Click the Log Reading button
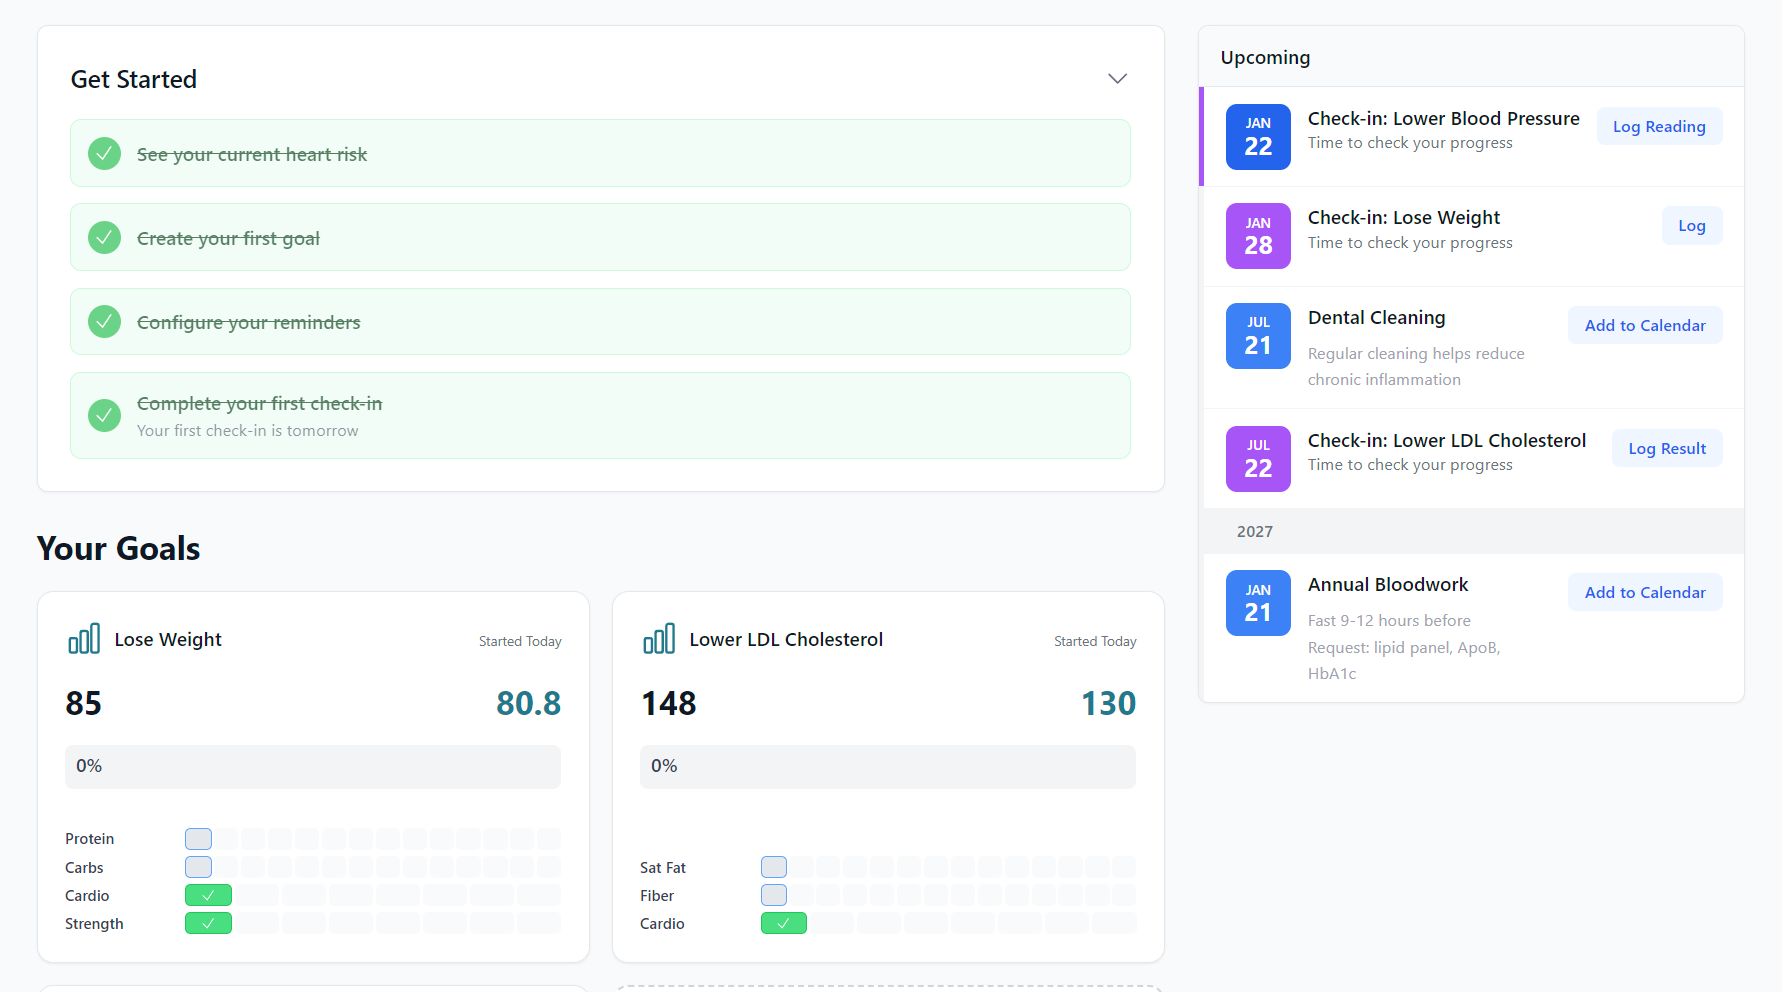This screenshot has width=1782, height=992. [x=1658, y=127]
